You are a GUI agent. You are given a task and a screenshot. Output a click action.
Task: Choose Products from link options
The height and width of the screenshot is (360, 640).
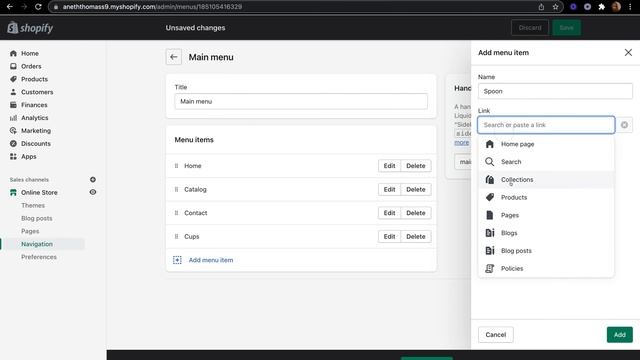coord(546,197)
